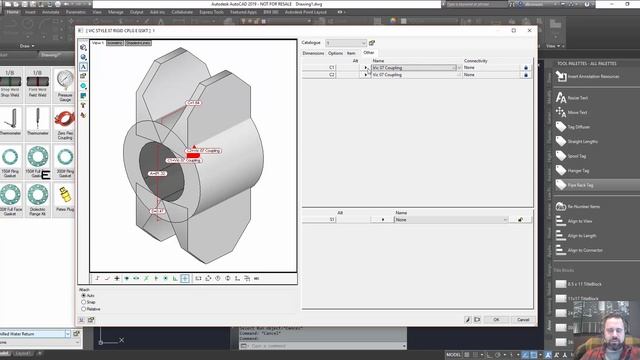Switch to the Other tab
Screen dimensions: 640x360
point(369,53)
